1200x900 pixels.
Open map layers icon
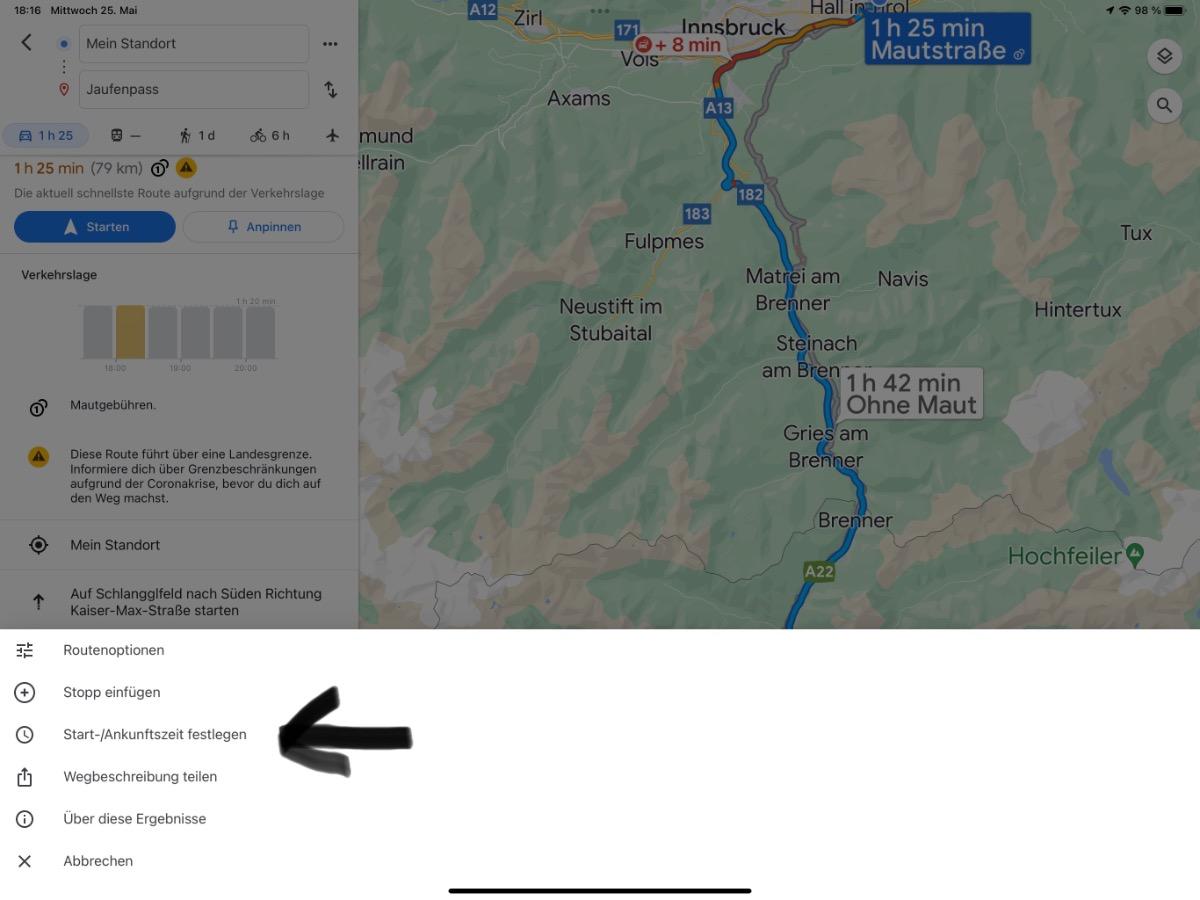tap(1164, 56)
